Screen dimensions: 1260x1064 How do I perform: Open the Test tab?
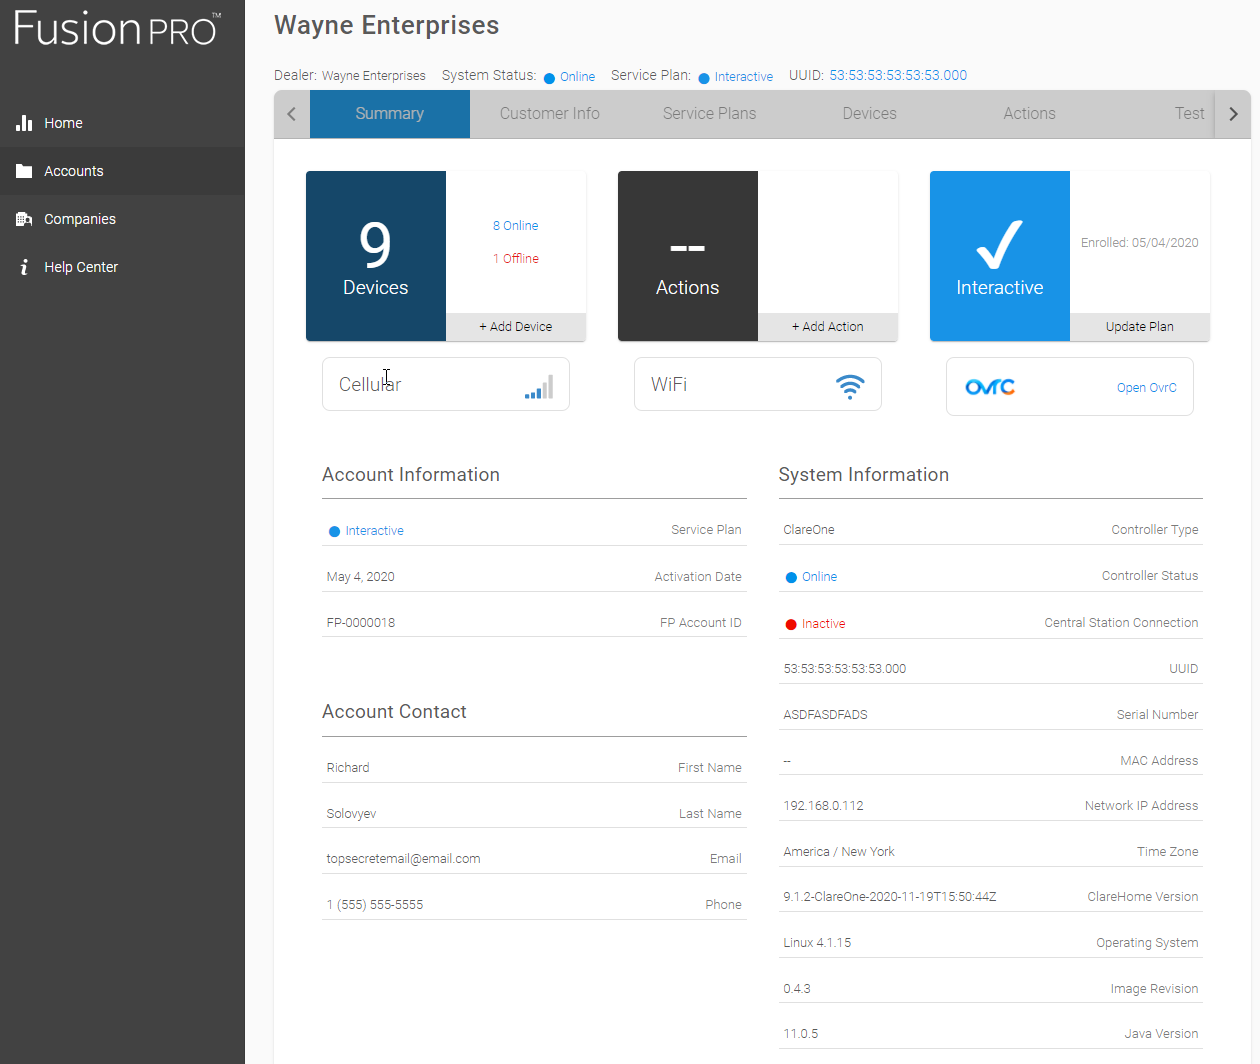(1189, 114)
